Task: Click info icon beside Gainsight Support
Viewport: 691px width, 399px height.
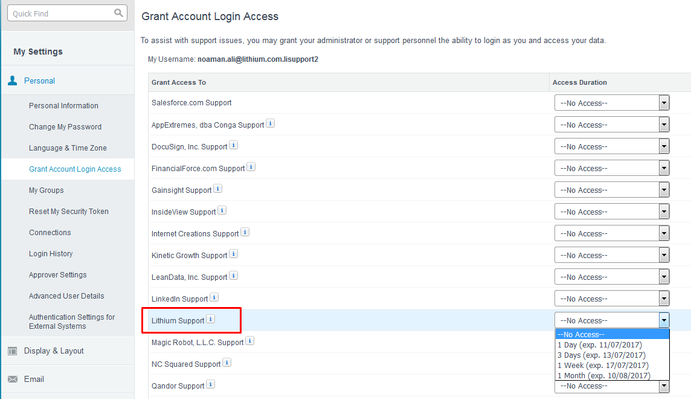Action: (218, 189)
